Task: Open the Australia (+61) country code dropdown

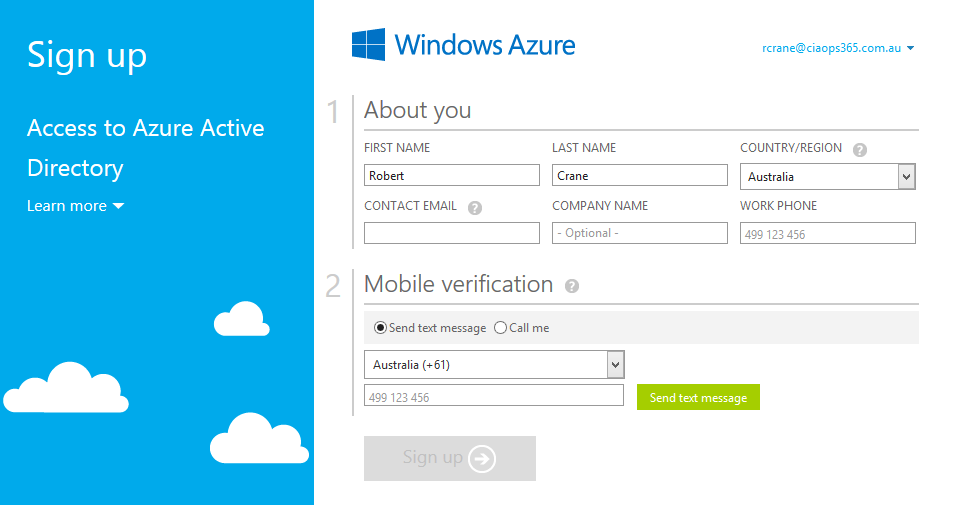Action: tap(495, 365)
